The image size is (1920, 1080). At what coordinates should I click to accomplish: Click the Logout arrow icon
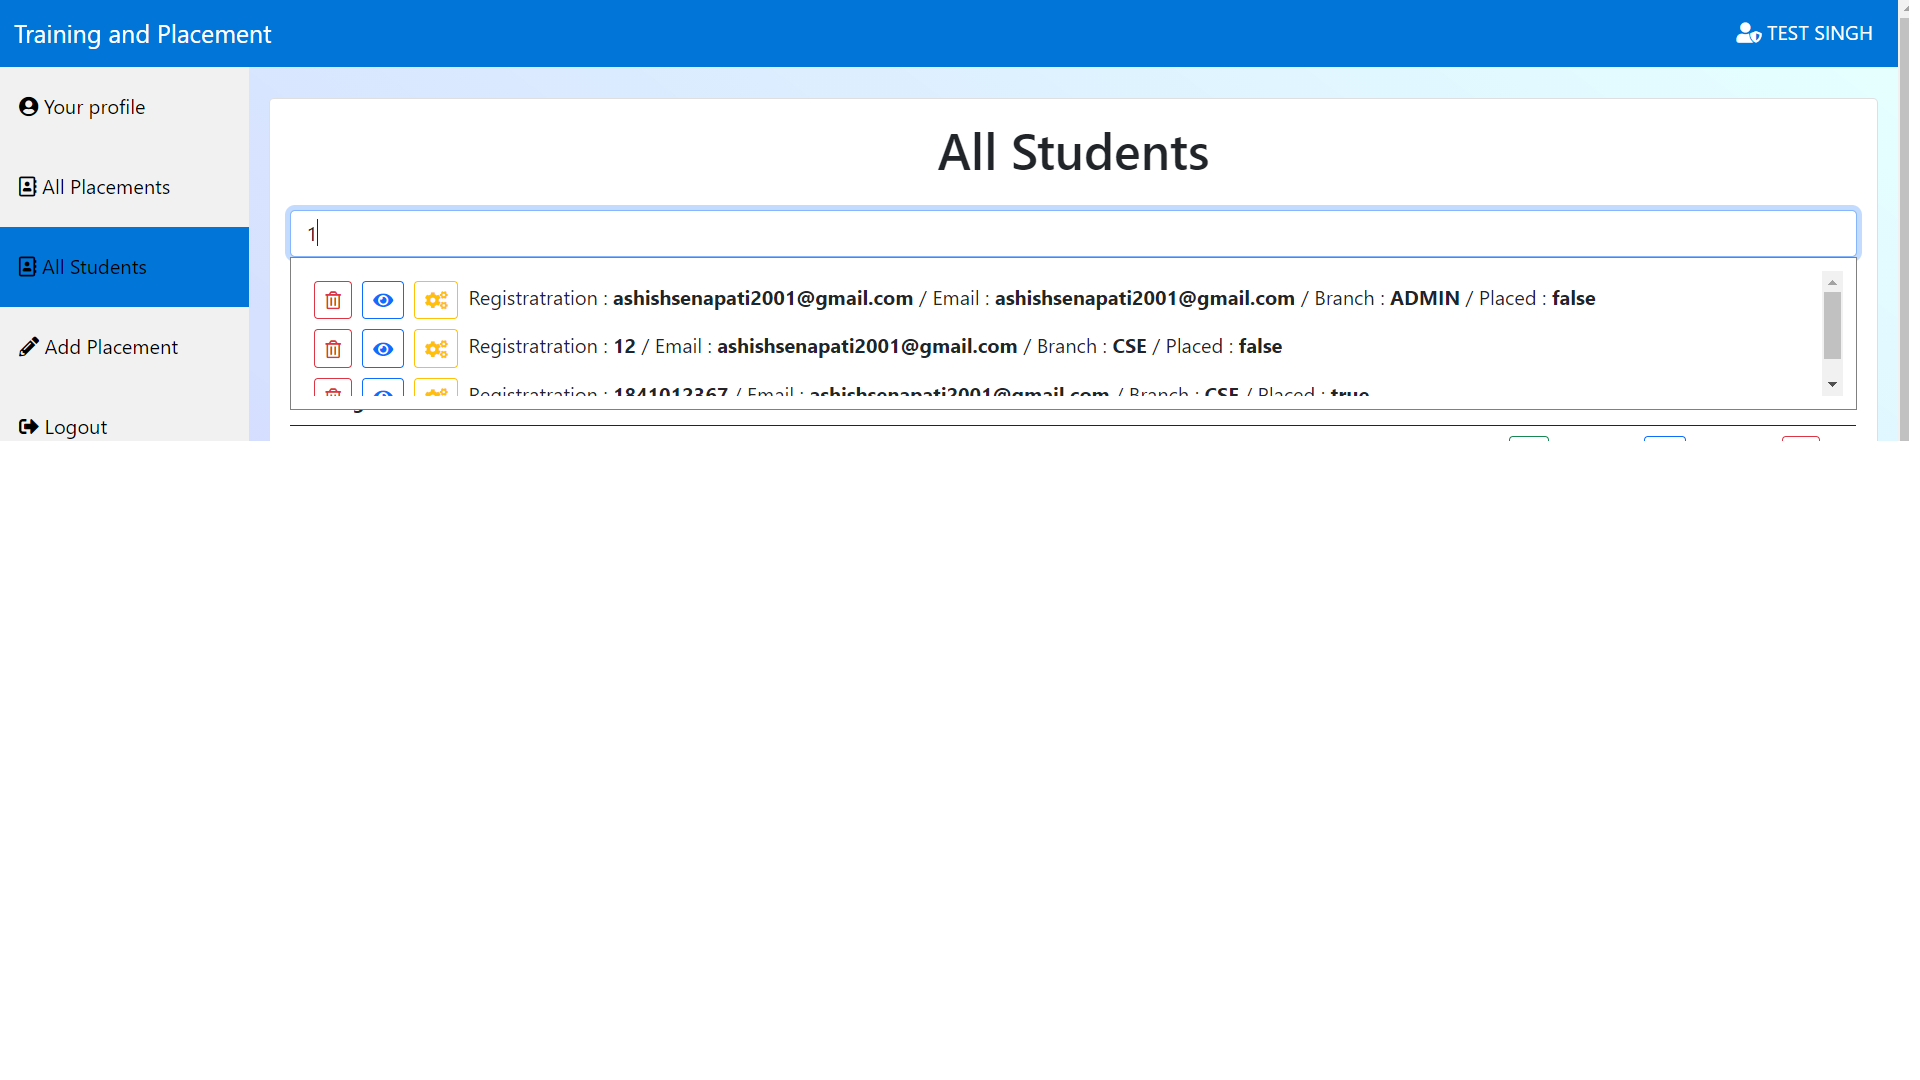tap(28, 425)
